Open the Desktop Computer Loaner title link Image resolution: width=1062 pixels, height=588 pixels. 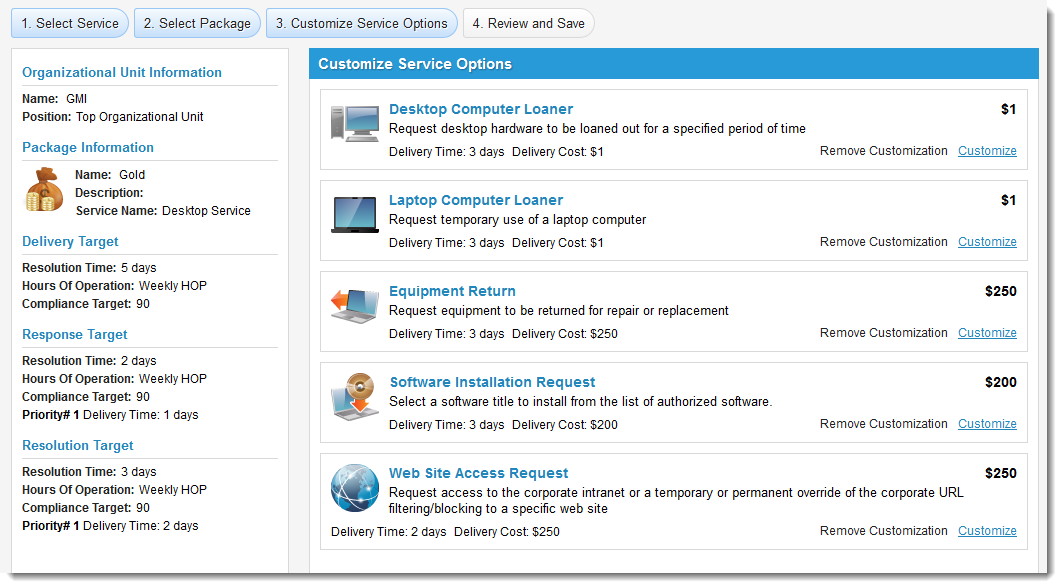pos(481,109)
